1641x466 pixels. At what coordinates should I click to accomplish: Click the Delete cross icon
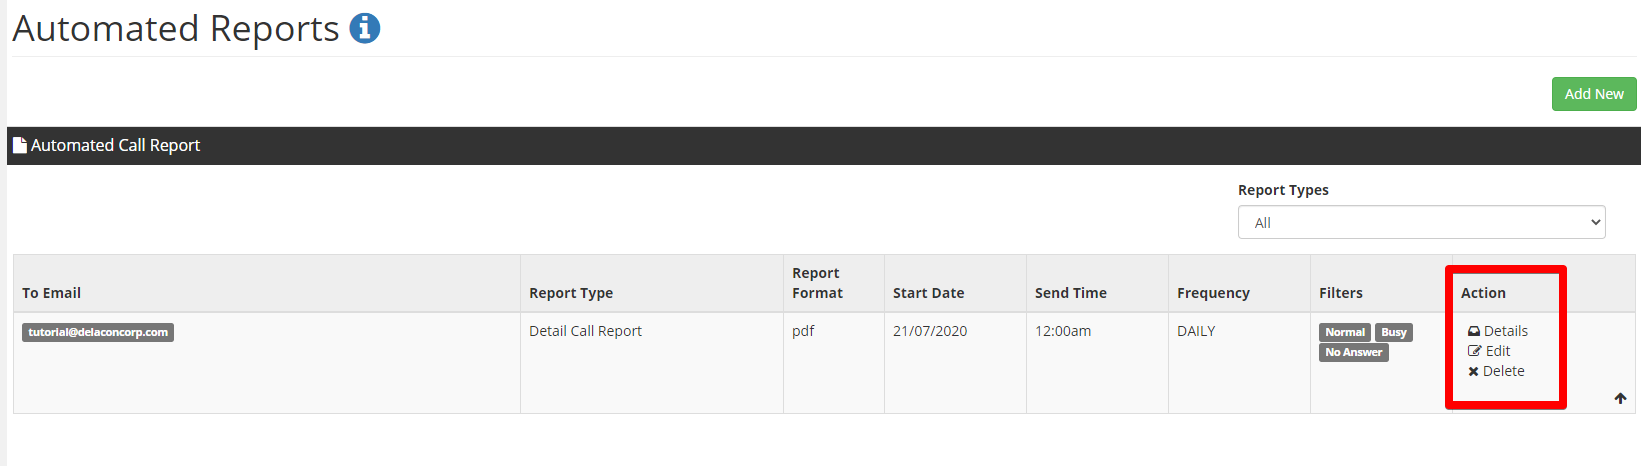coord(1473,371)
